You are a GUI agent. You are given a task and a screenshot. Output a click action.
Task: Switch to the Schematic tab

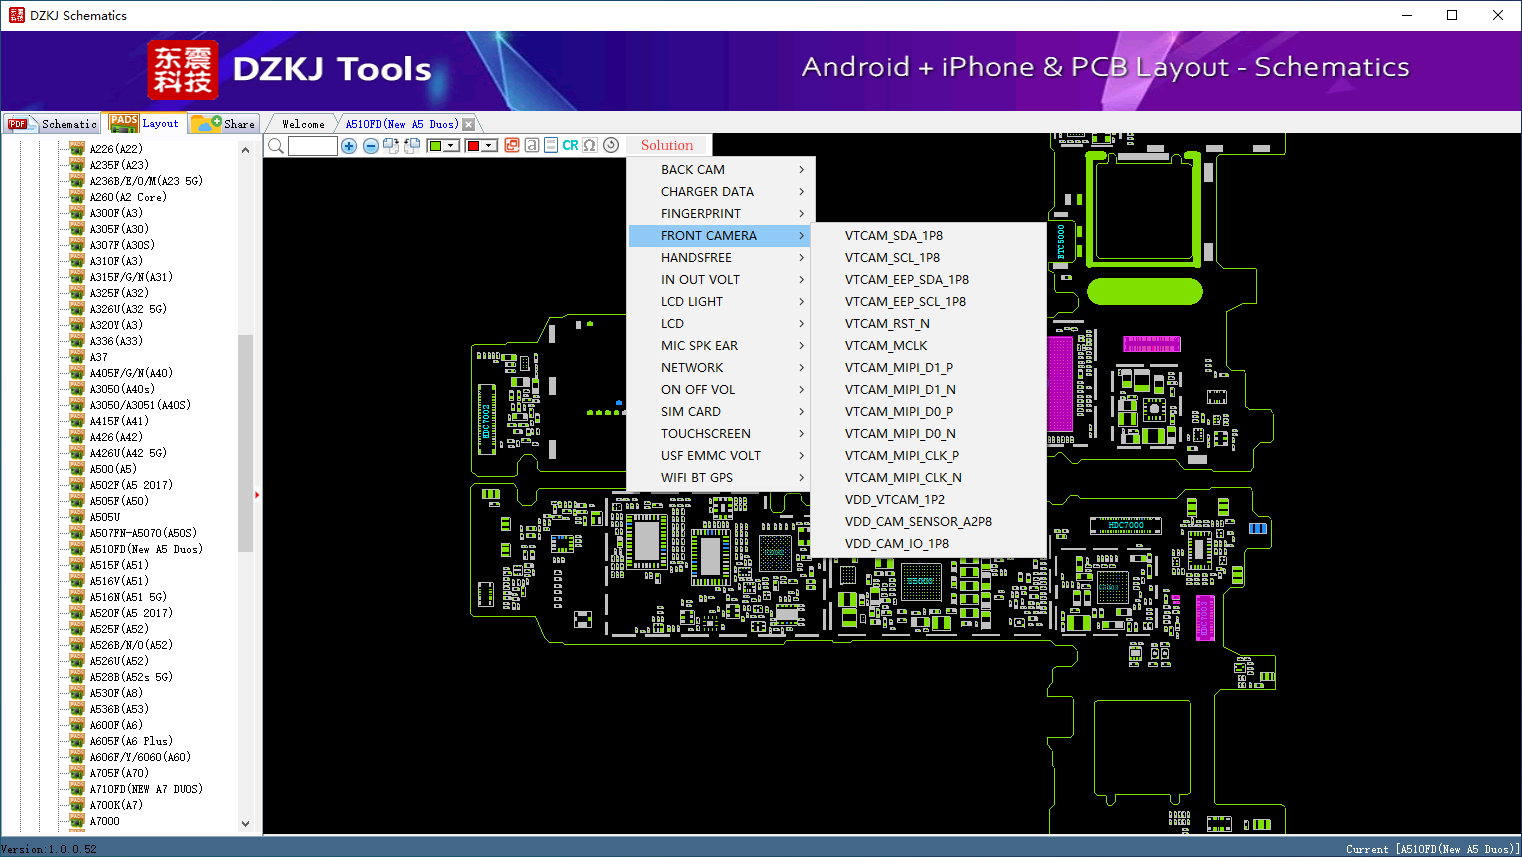[51, 123]
